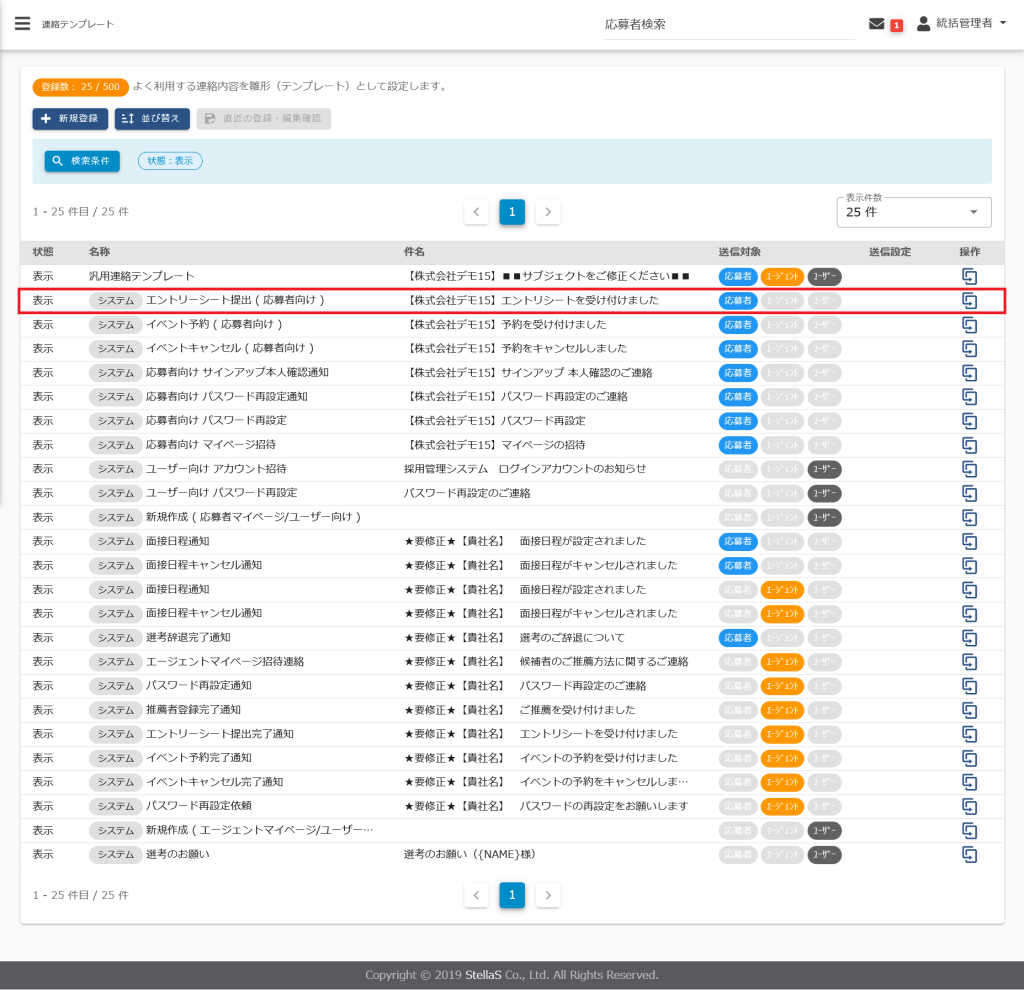Click copy icon for エントリーシート提出 (応募者向け) row
Image resolution: width=1024 pixels, height=990 pixels.
969,300
